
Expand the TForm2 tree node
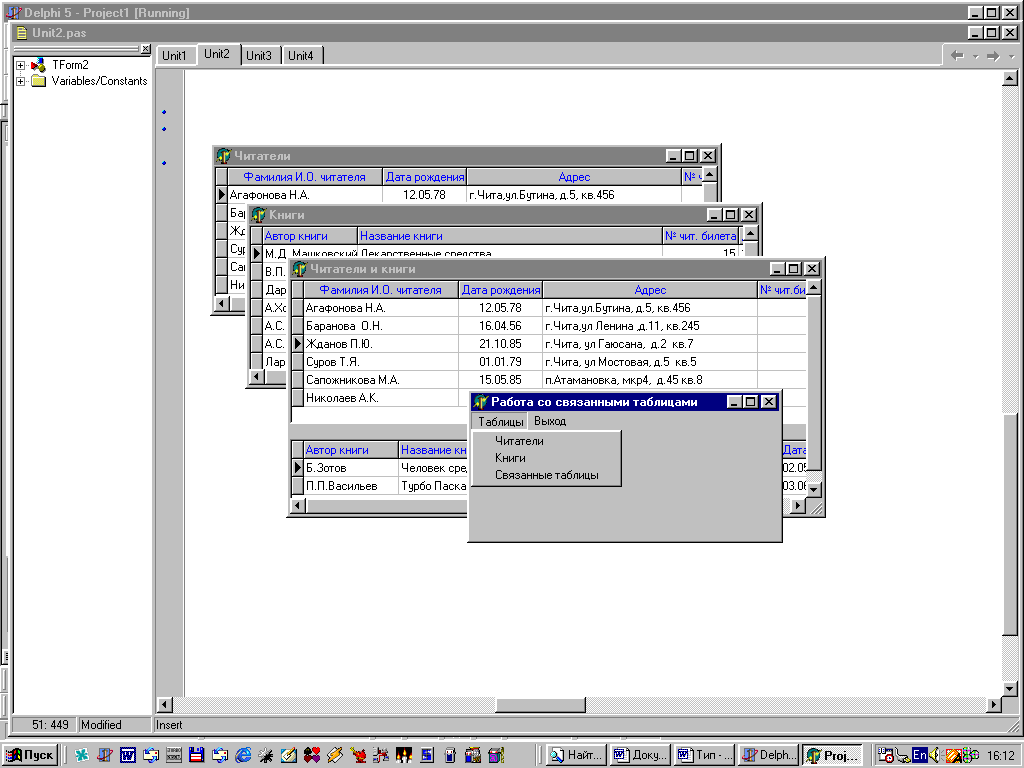click(20, 65)
